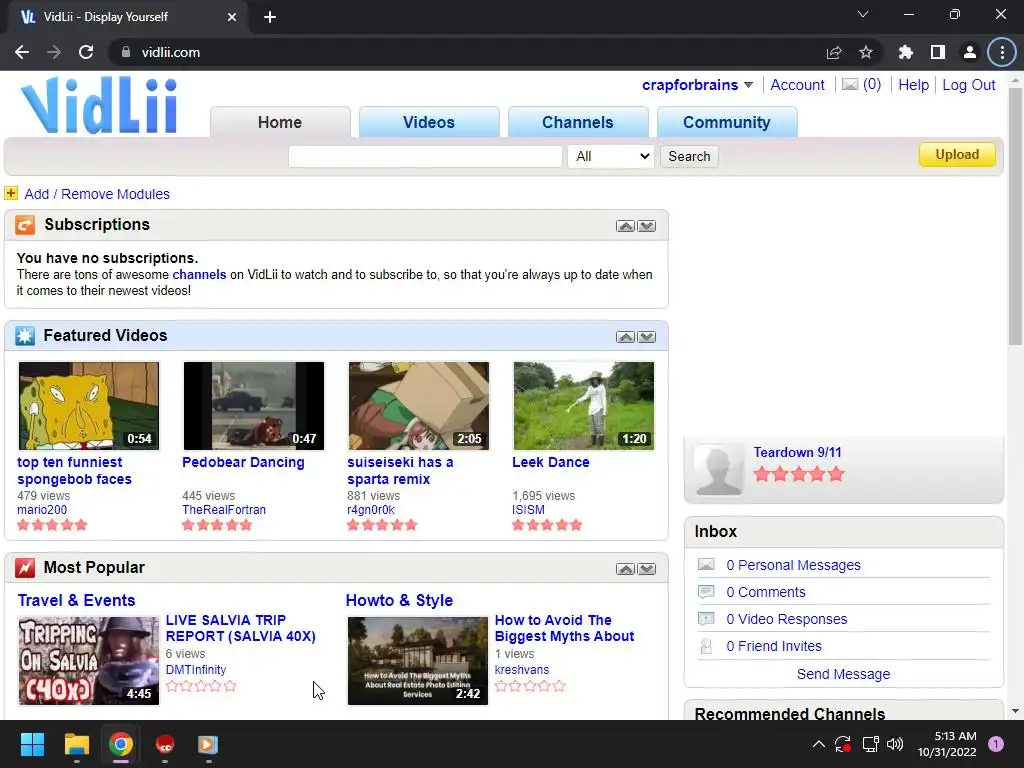Open the Tripping on Salvia thumbnail
The width and height of the screenshot is (1024, 768).
pos(89,661)
